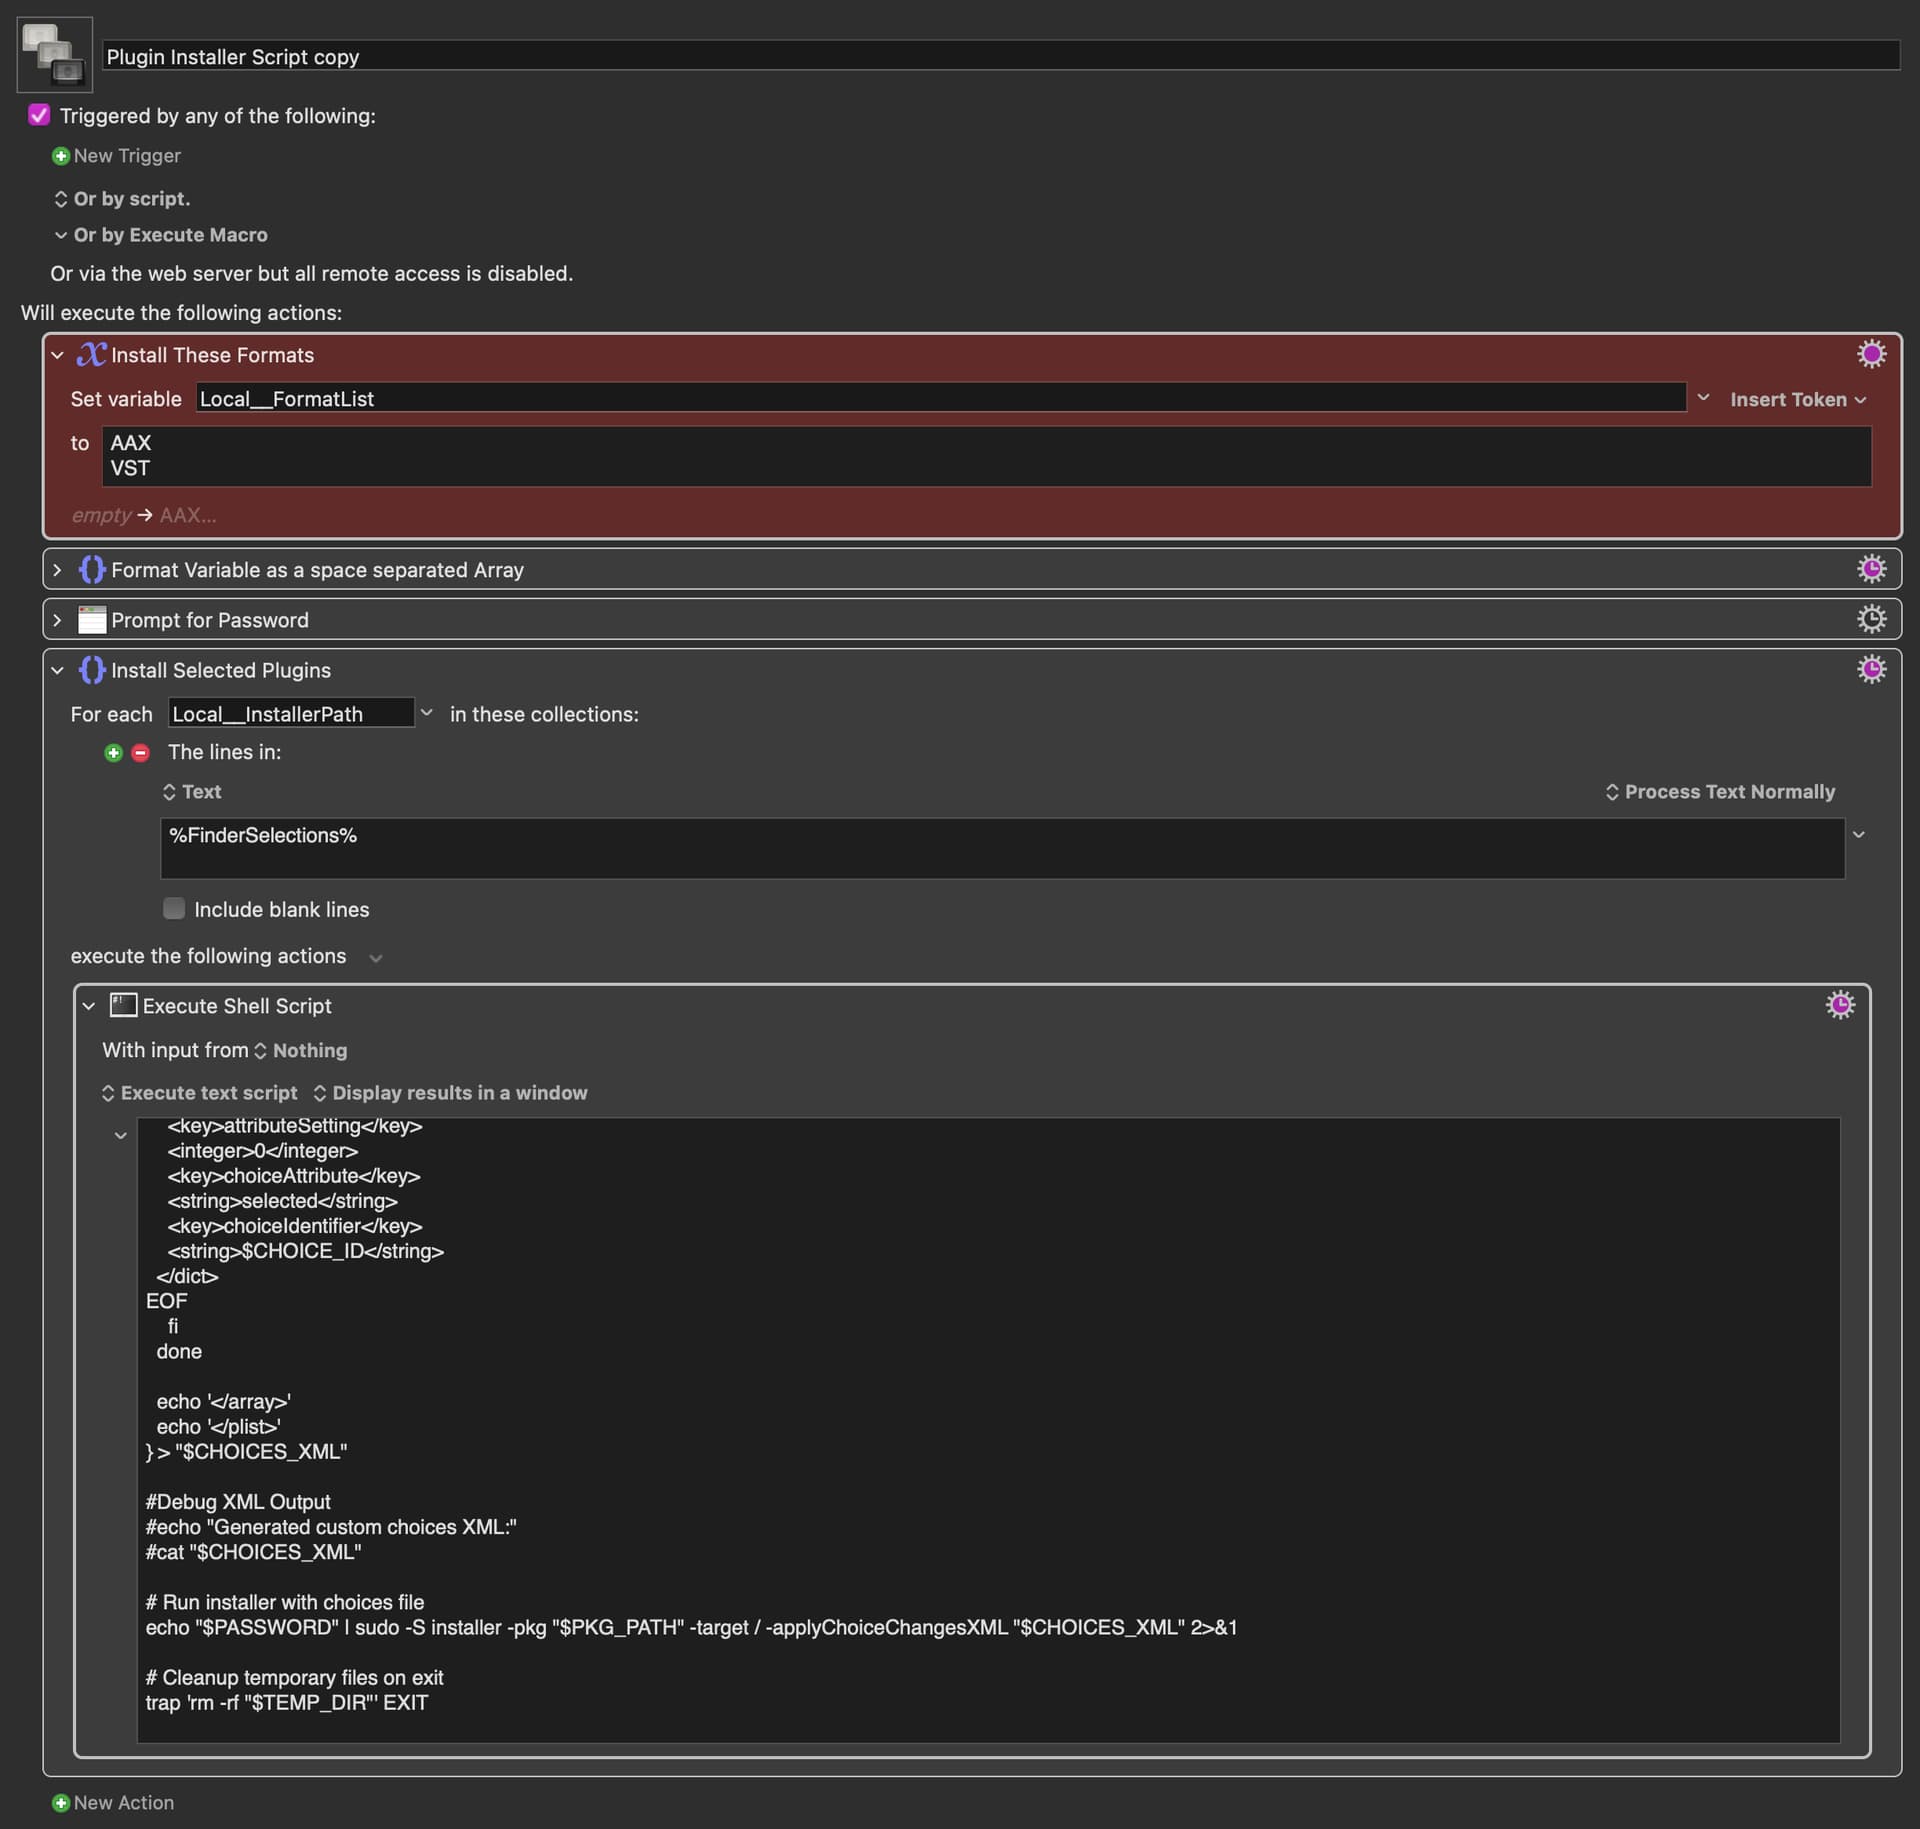Expand Format Variable as space separated Array
The width and height of the screenshot is (1920, 1829).
coord(57,570)
